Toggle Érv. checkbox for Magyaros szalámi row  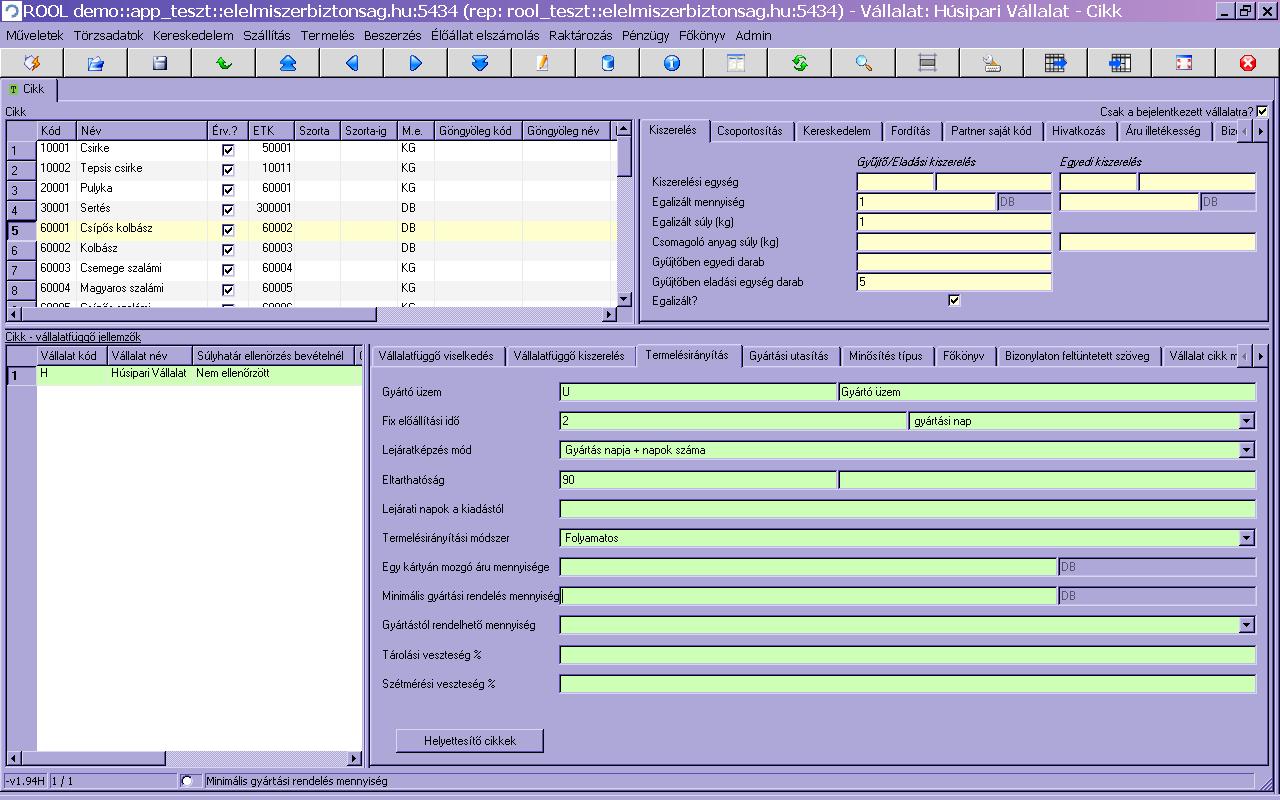point(228,290)
